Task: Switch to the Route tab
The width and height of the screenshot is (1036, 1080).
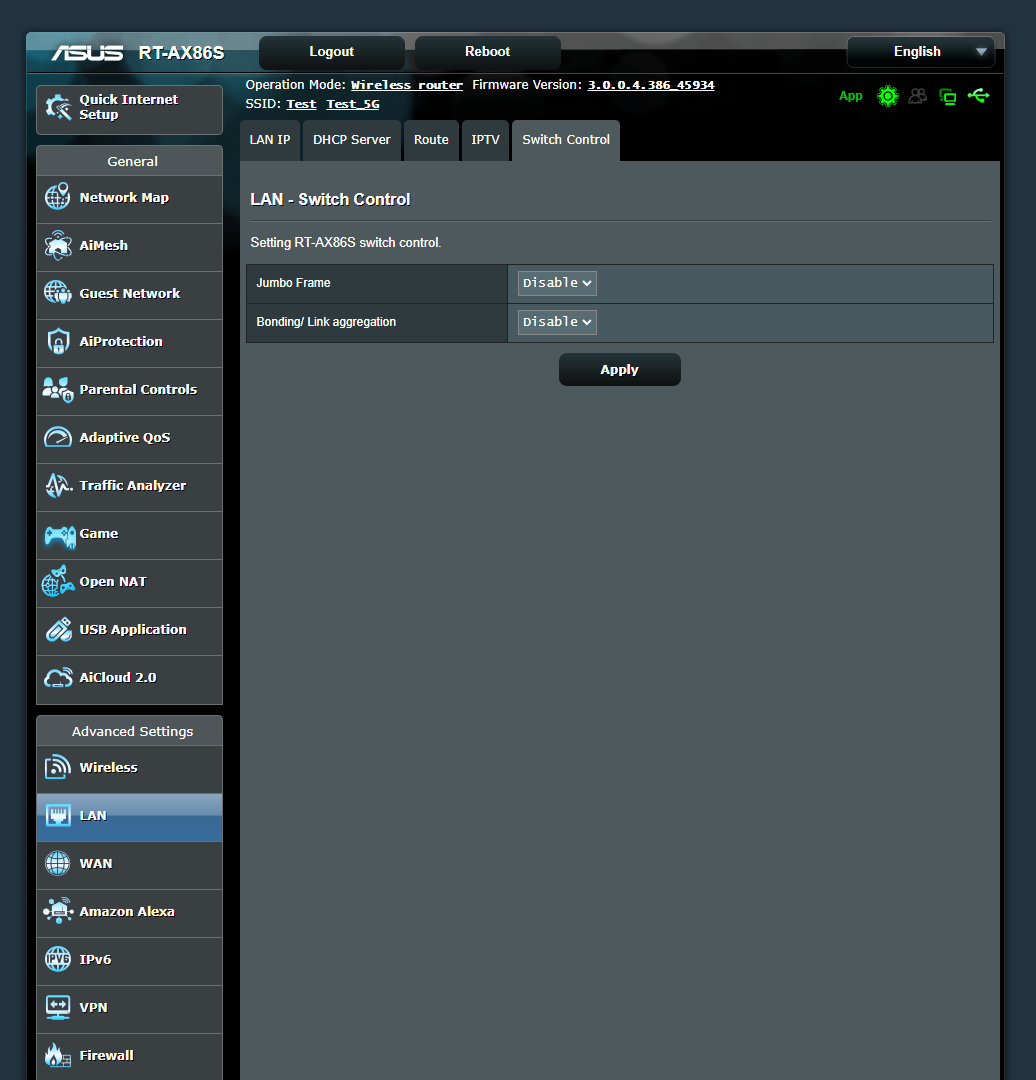Action: tap(431, 140)
